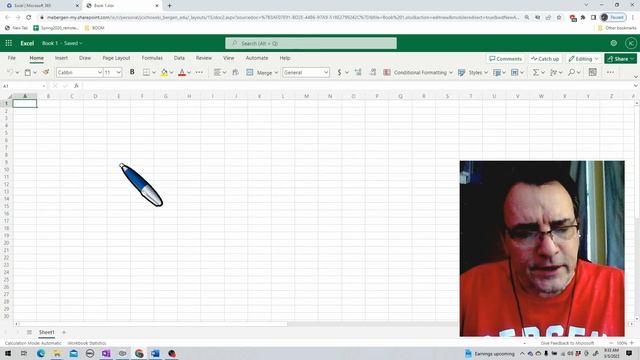
Task: Click the Merge cells icon
Action: [249, 72]
